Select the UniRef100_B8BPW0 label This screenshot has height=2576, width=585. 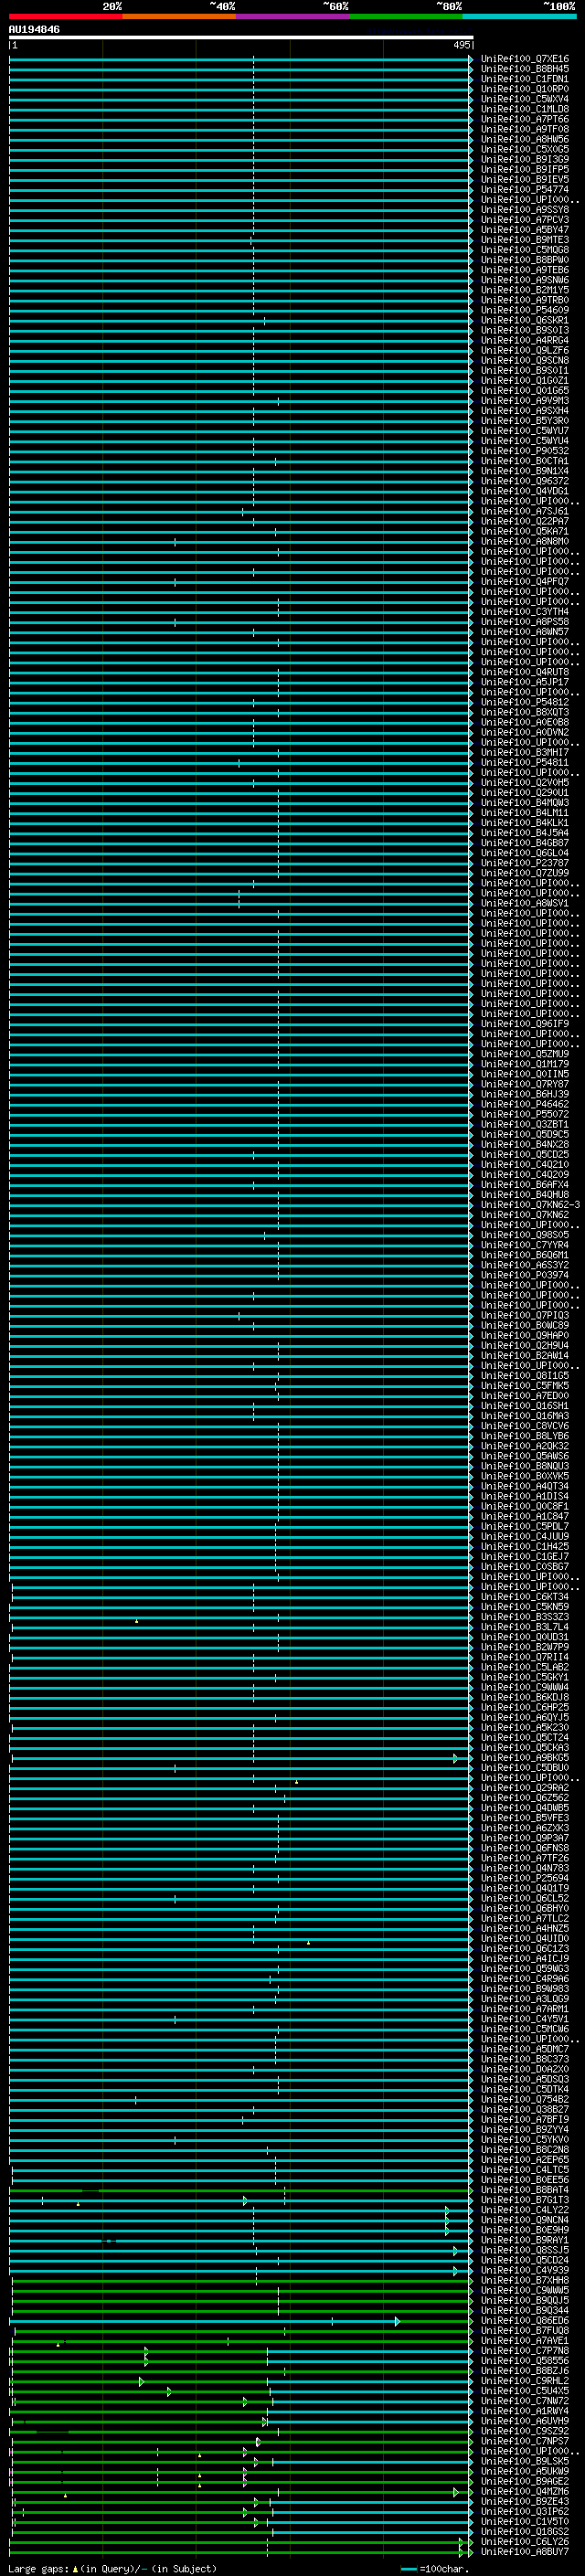[525, 260]
